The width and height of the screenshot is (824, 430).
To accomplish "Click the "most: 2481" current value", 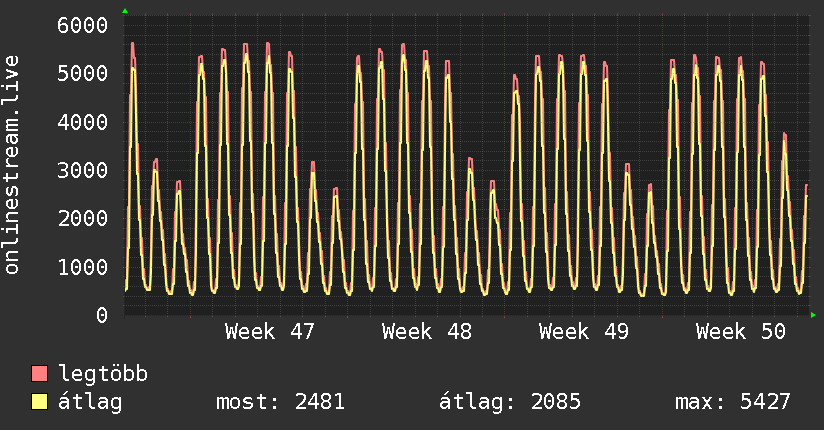I will [280, 402].
